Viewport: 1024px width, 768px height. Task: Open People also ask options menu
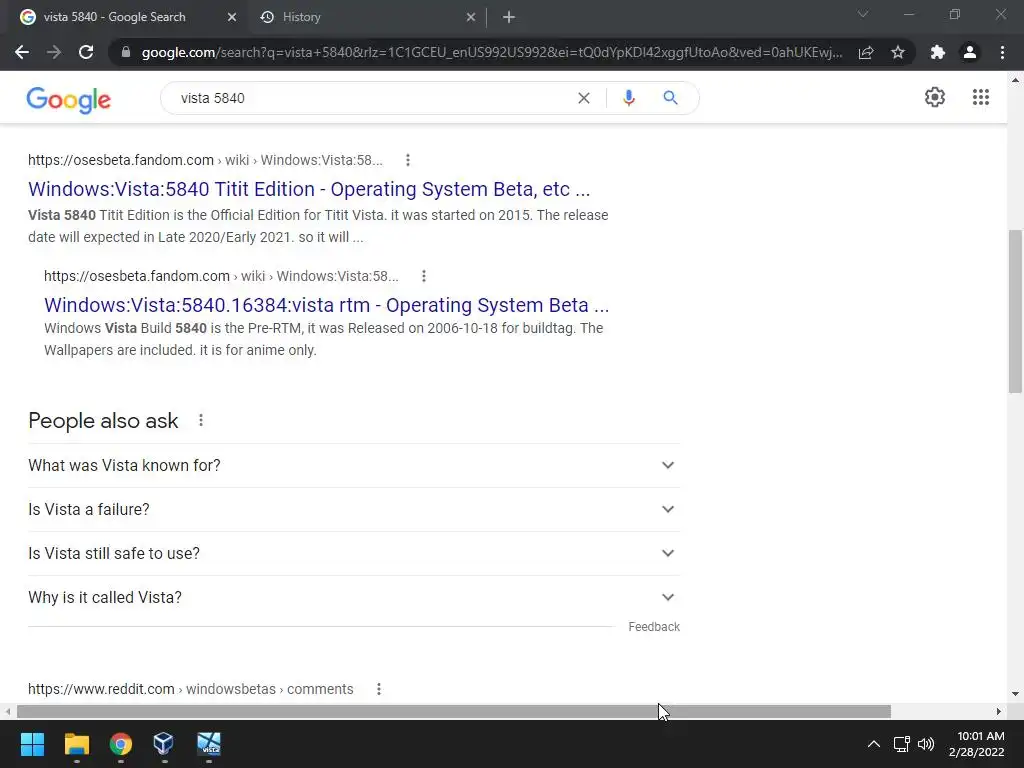201,421
